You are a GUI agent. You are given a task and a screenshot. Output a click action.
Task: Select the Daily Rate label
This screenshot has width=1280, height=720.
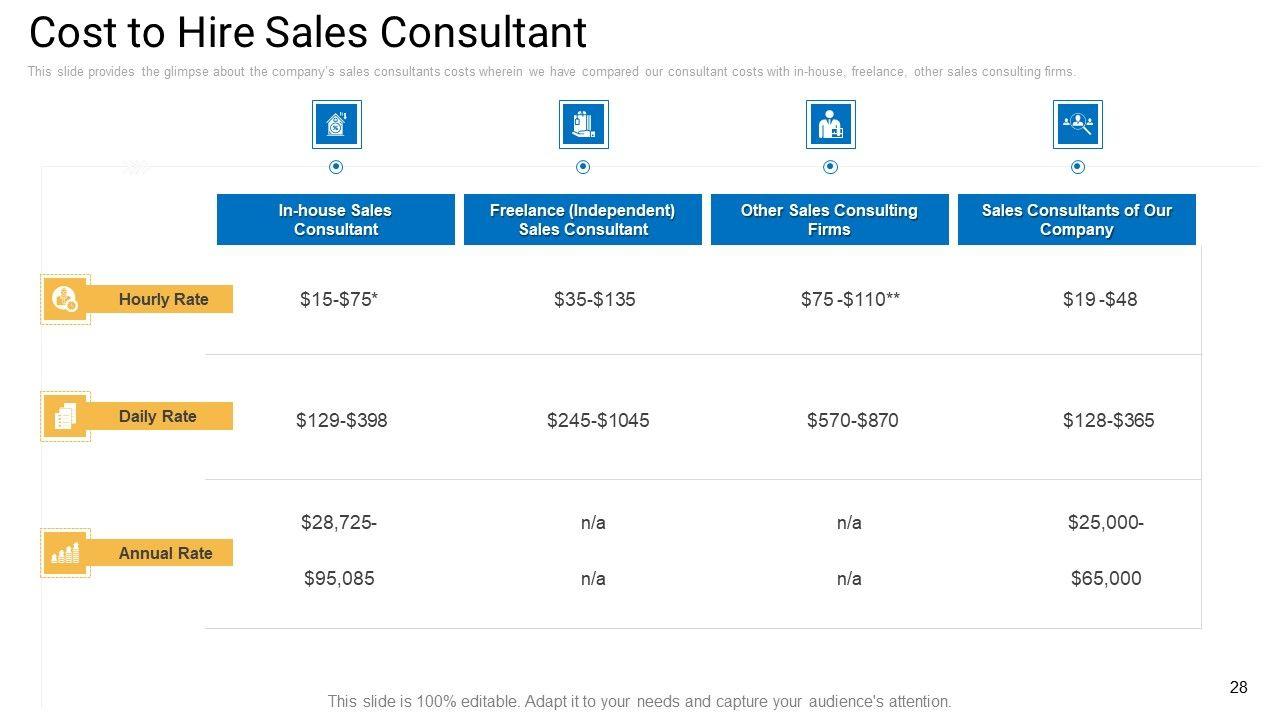157,416
